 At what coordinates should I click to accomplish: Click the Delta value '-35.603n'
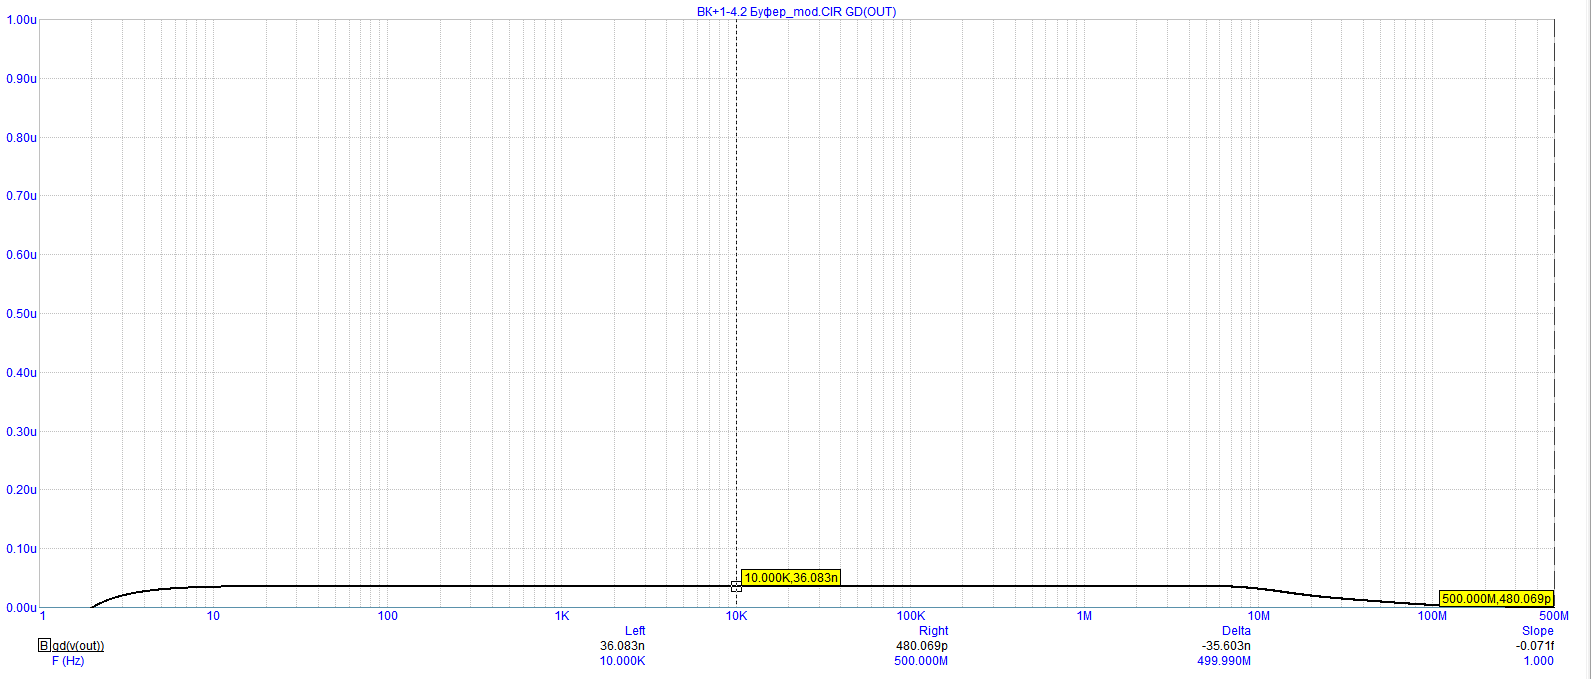point(1226,646)
